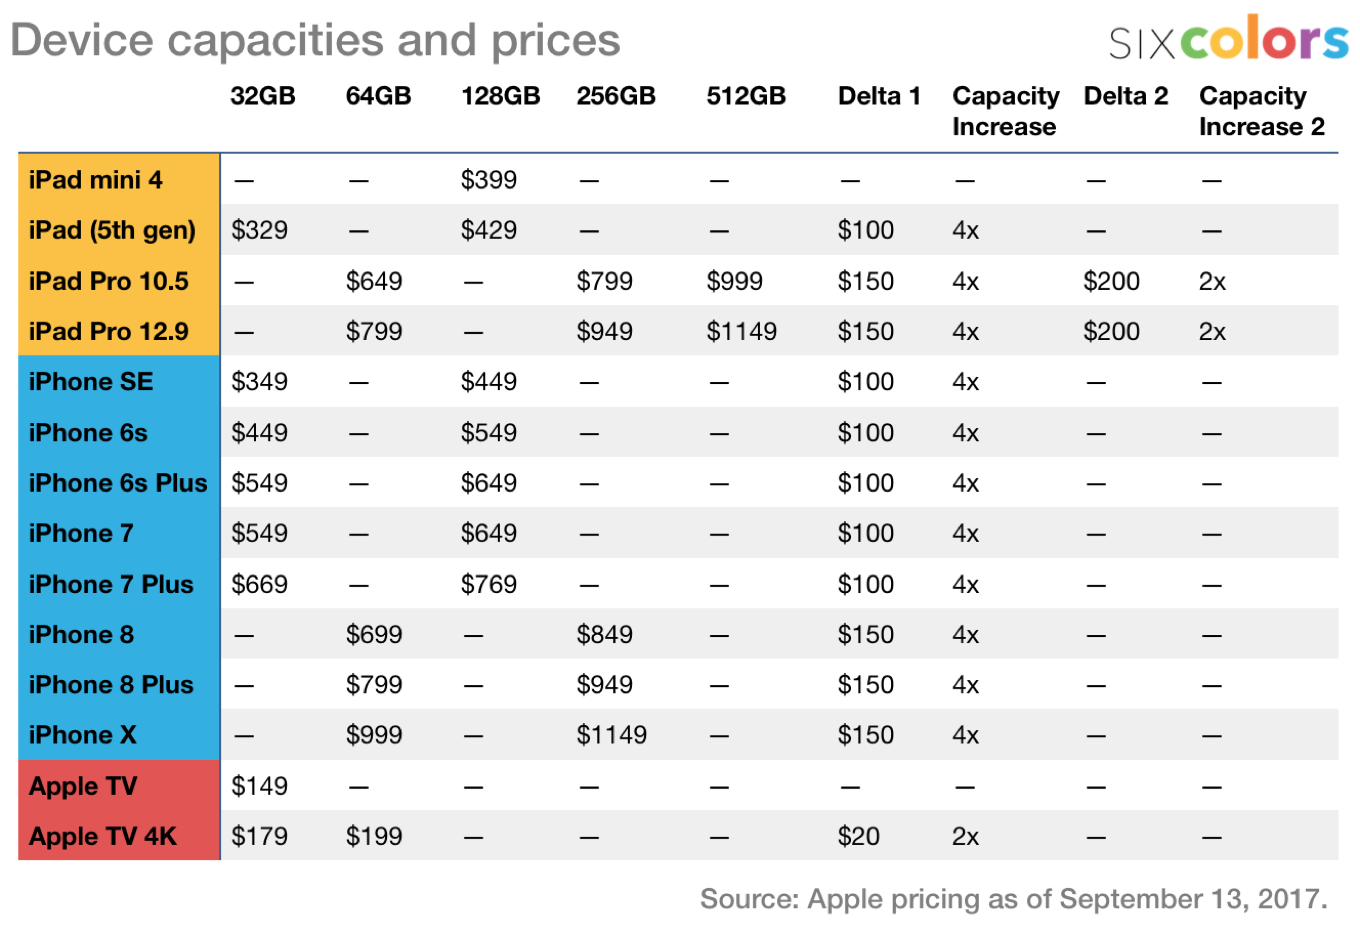Image resolution: width=1360 pixels, height=934 pixels.
Task: Click the 32GB column header
Action: coord(263,96)
